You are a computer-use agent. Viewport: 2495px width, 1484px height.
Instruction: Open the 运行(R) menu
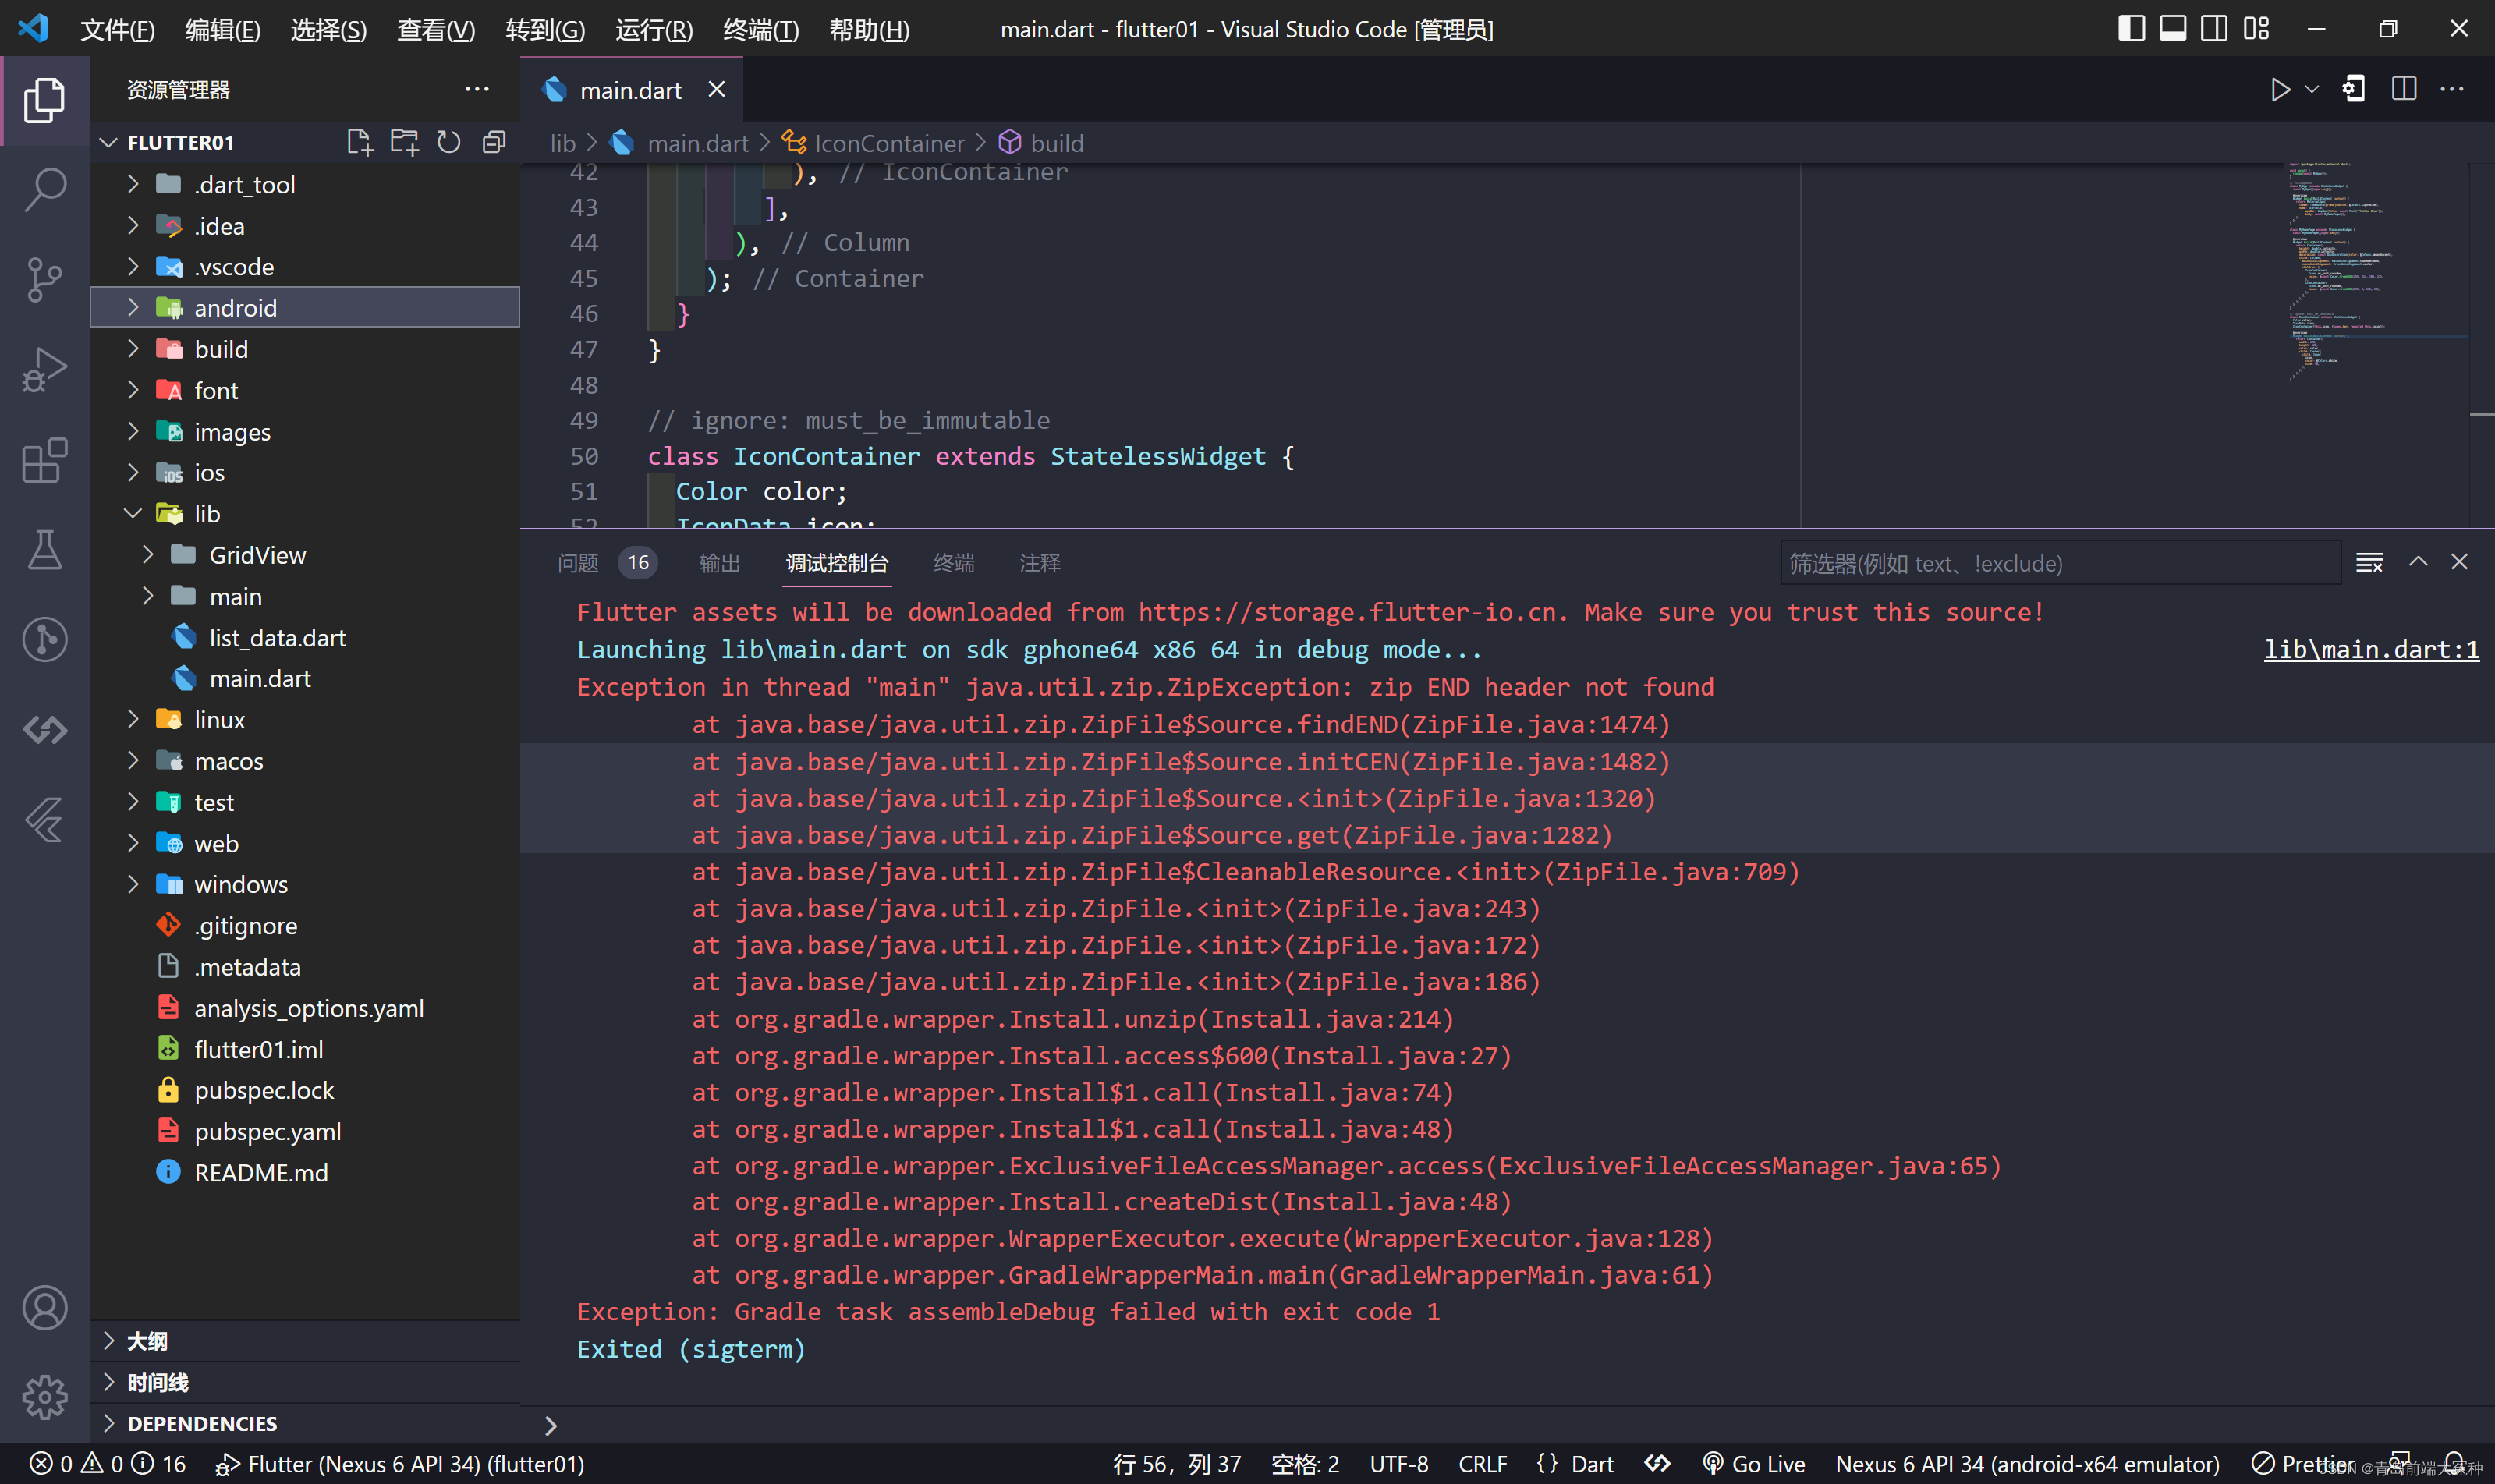point(653,30)
